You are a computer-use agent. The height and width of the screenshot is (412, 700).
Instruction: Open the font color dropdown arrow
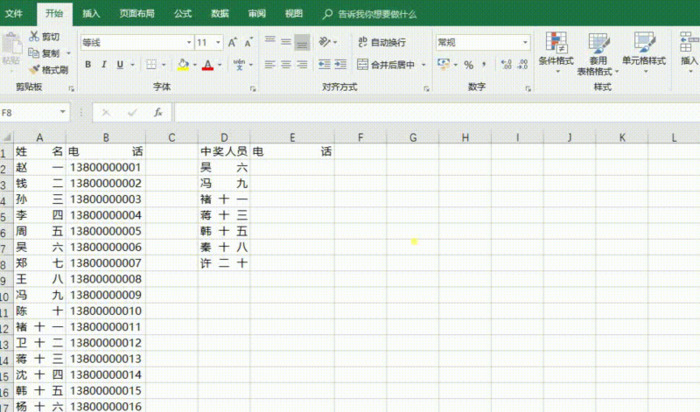[x=220, y=65]
